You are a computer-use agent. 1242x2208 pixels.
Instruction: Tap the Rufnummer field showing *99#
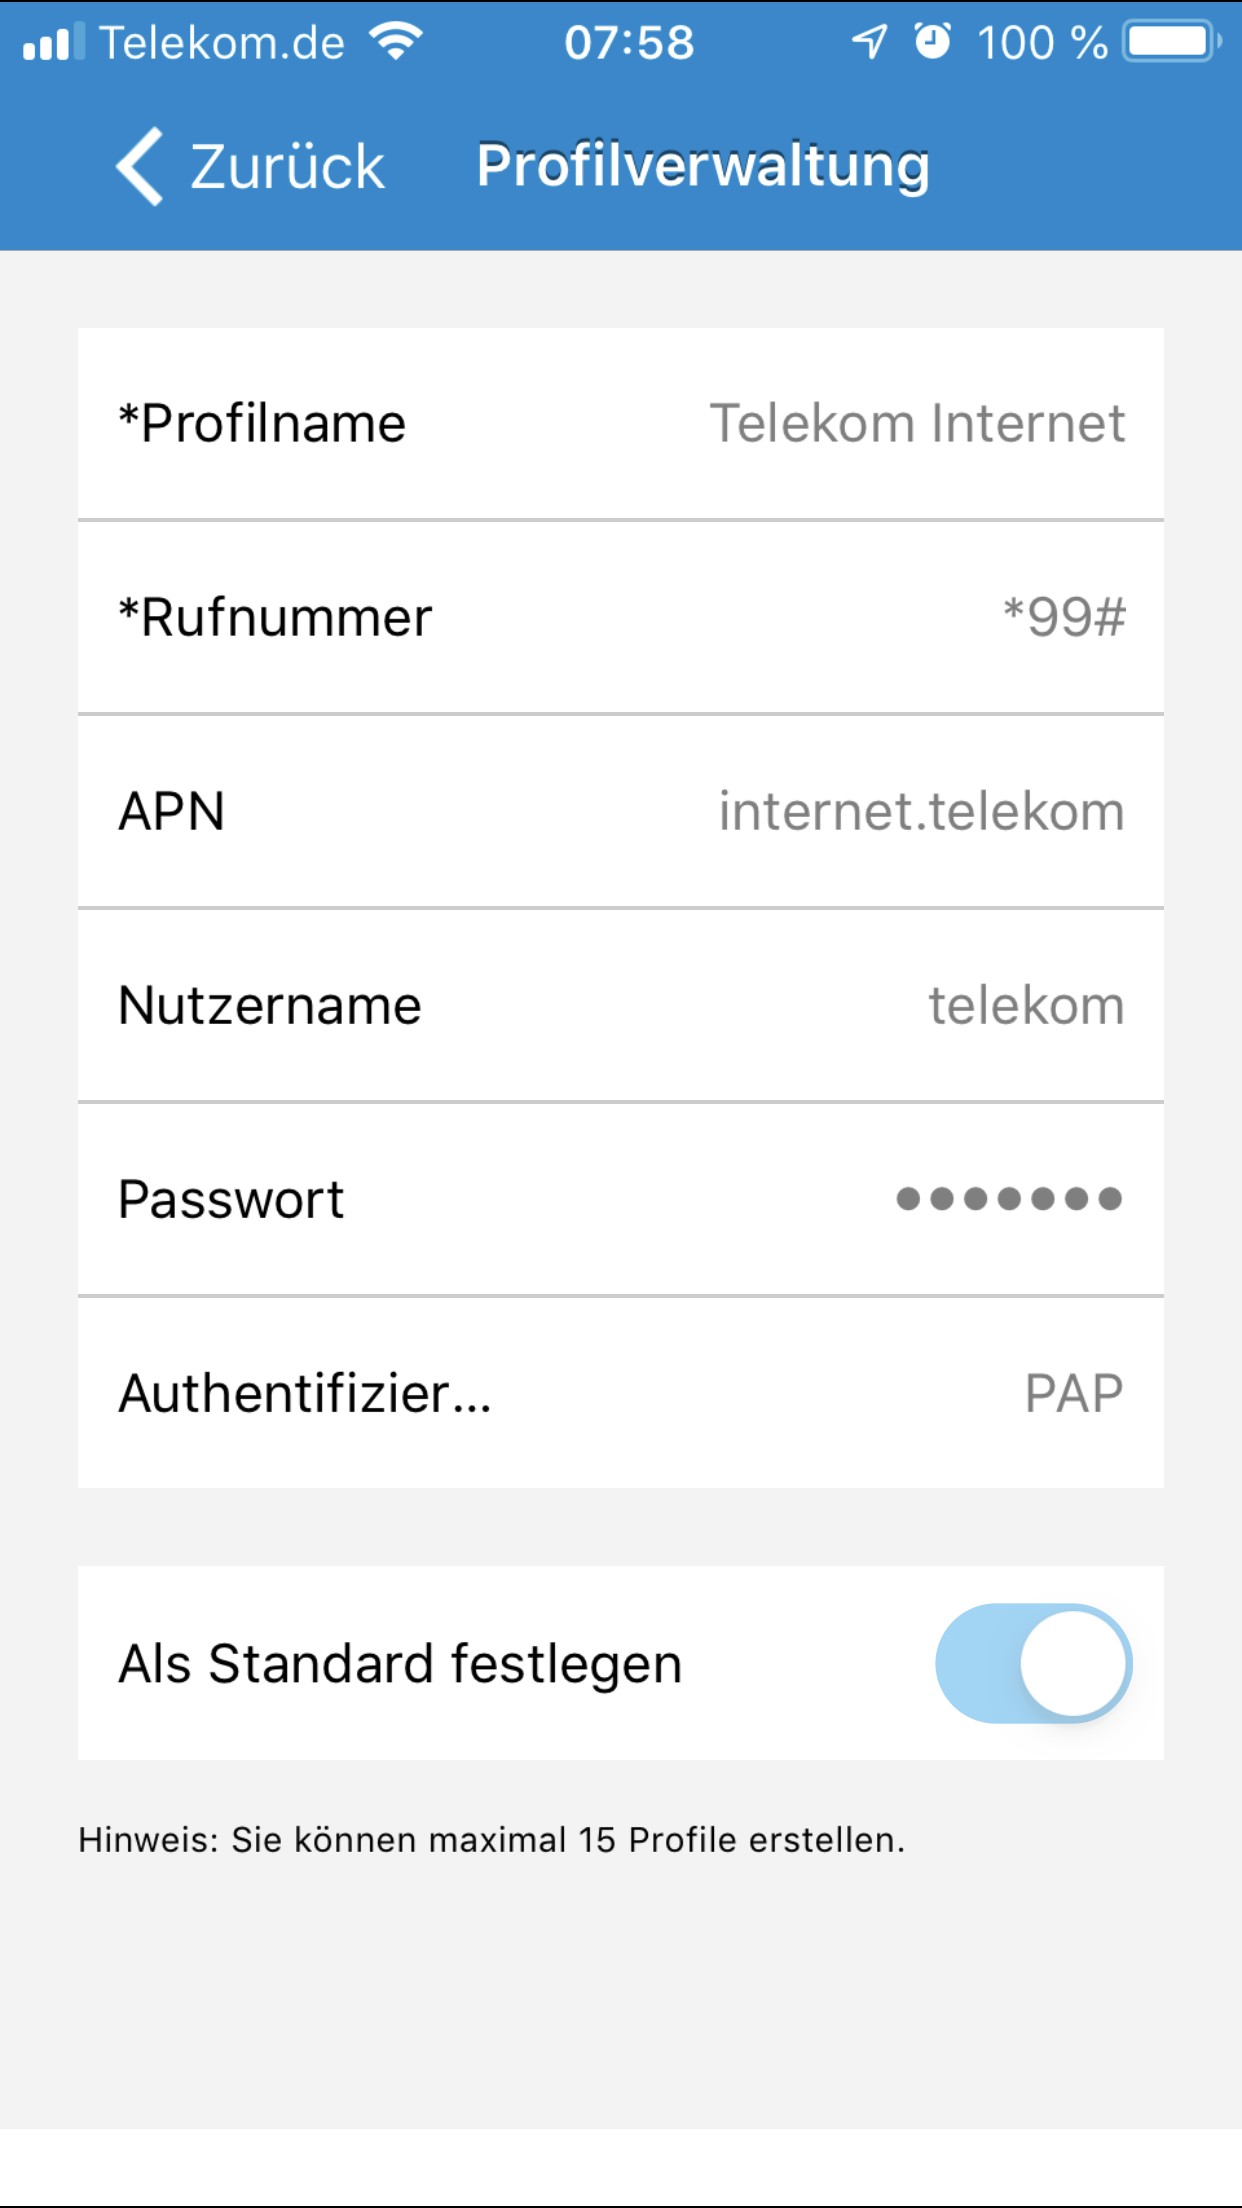tap(1064, 617)
